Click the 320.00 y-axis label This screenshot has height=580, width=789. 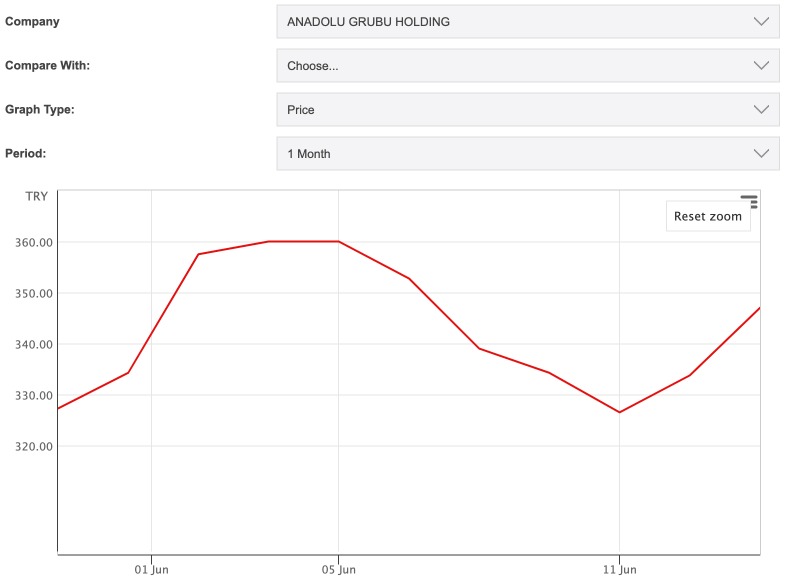(x=33, y=446)
